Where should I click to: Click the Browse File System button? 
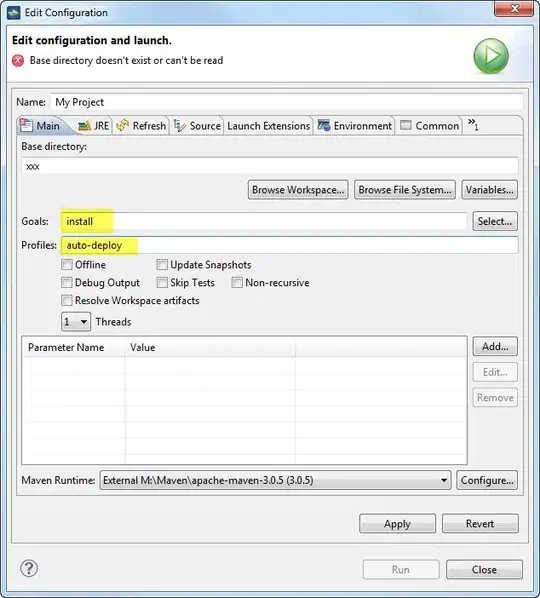point(405,190)
